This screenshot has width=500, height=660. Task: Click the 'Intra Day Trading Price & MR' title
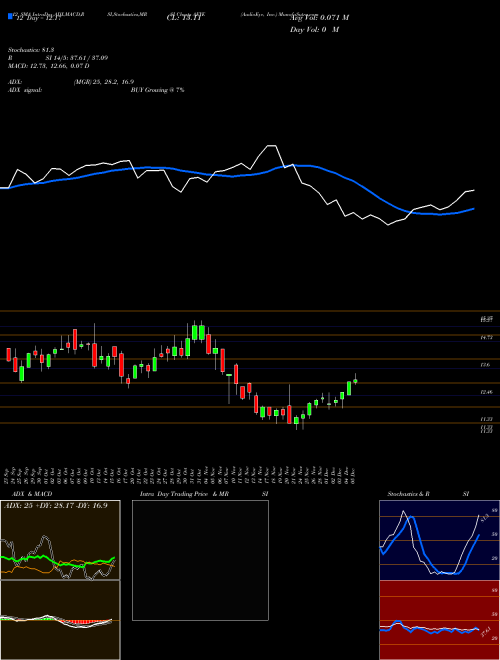pos(185,494)
